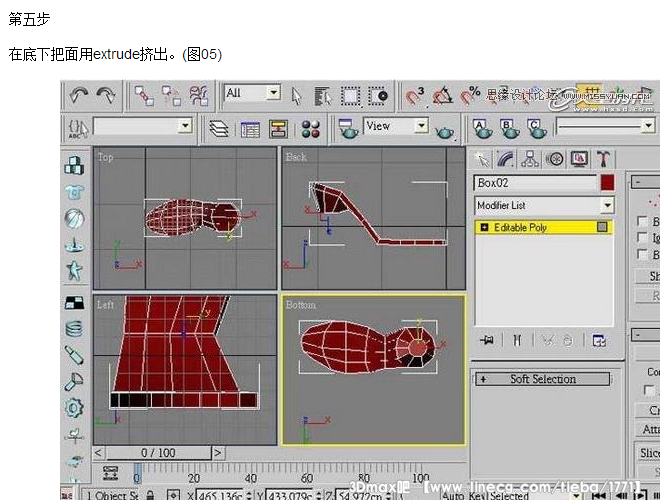Screen dimensions: 670x504
Task: Click the reactor motor gear icon
Action: point(74,408)
